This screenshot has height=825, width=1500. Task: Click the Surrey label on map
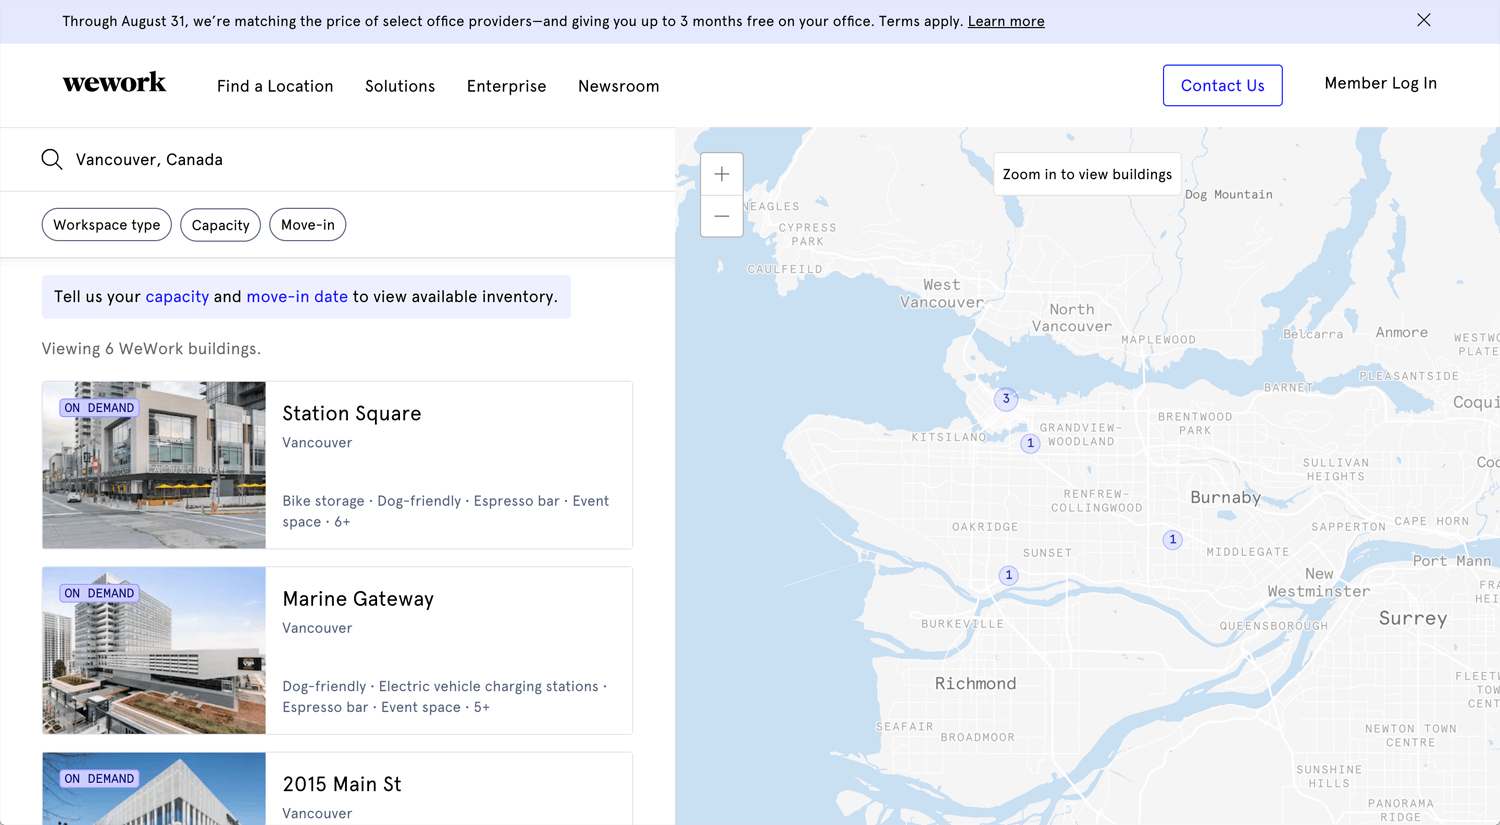1413,618
